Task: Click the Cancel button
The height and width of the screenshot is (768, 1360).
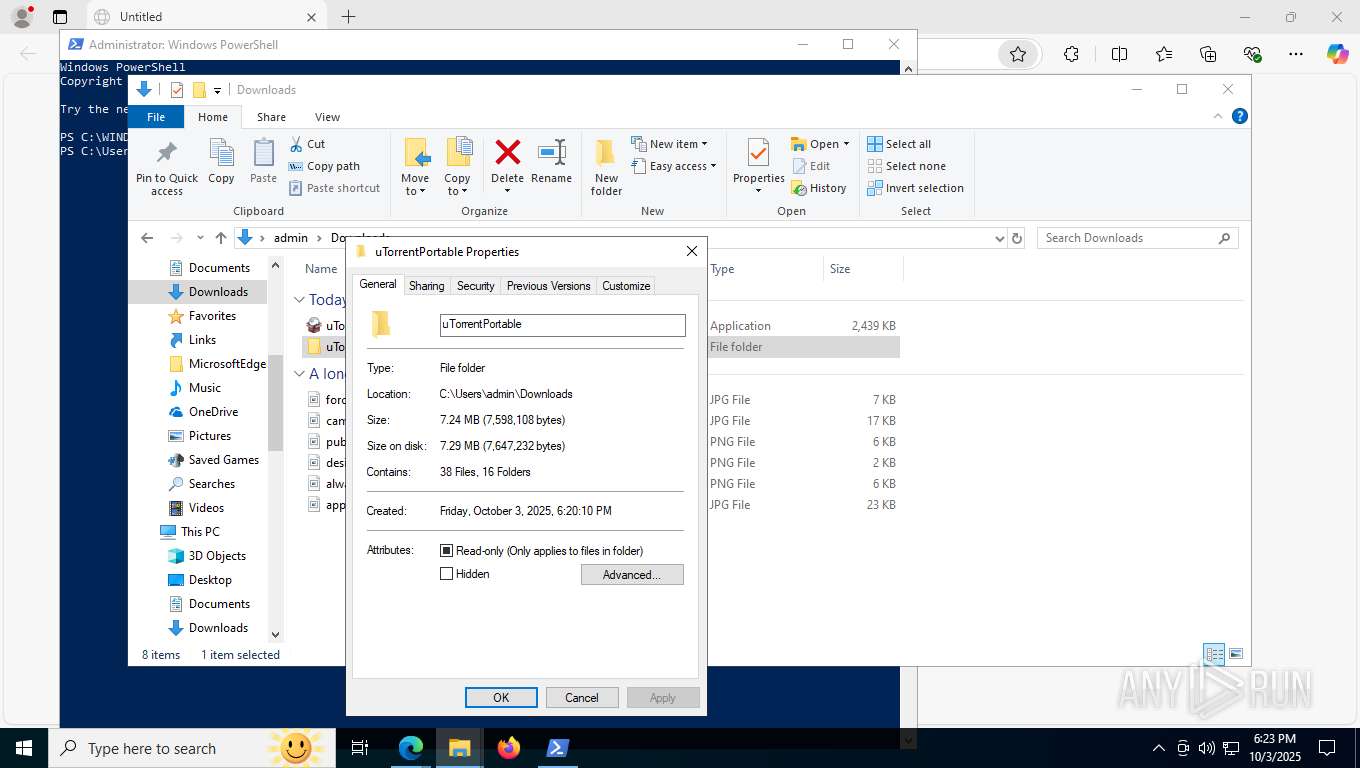Action: click(582, 698)
